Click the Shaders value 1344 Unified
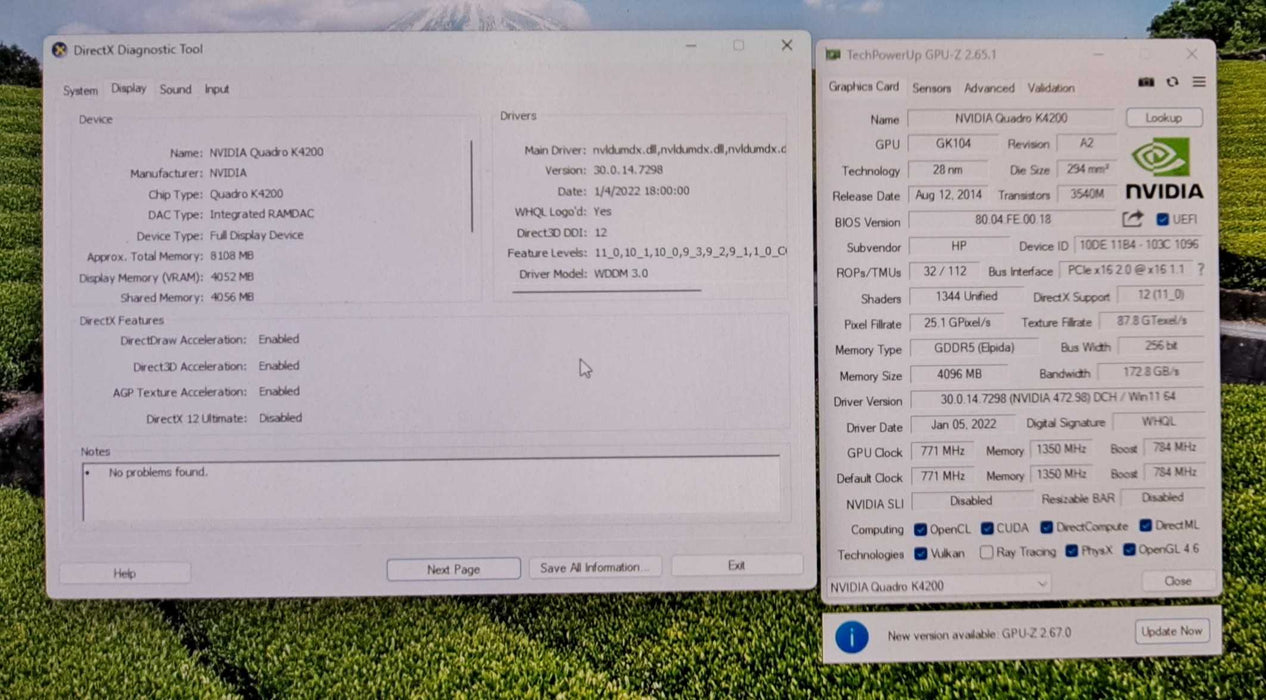1266x700 pixels. click(x=965, y=297)
